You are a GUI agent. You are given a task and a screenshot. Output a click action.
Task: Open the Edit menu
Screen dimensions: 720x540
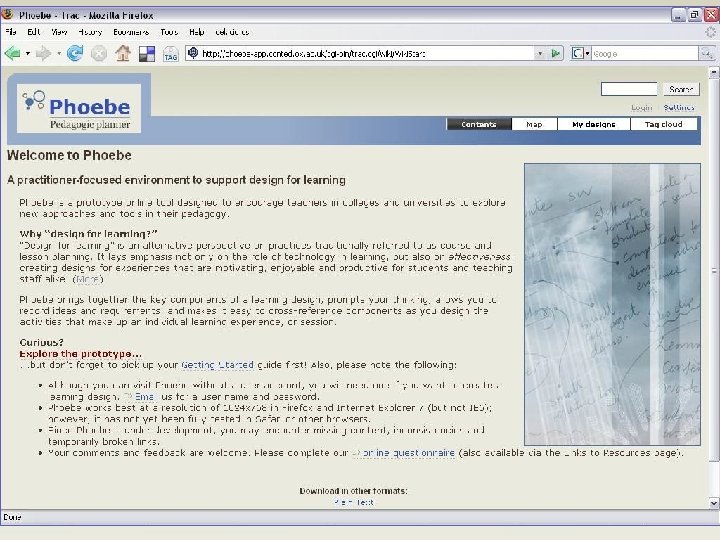pos(34,32)
